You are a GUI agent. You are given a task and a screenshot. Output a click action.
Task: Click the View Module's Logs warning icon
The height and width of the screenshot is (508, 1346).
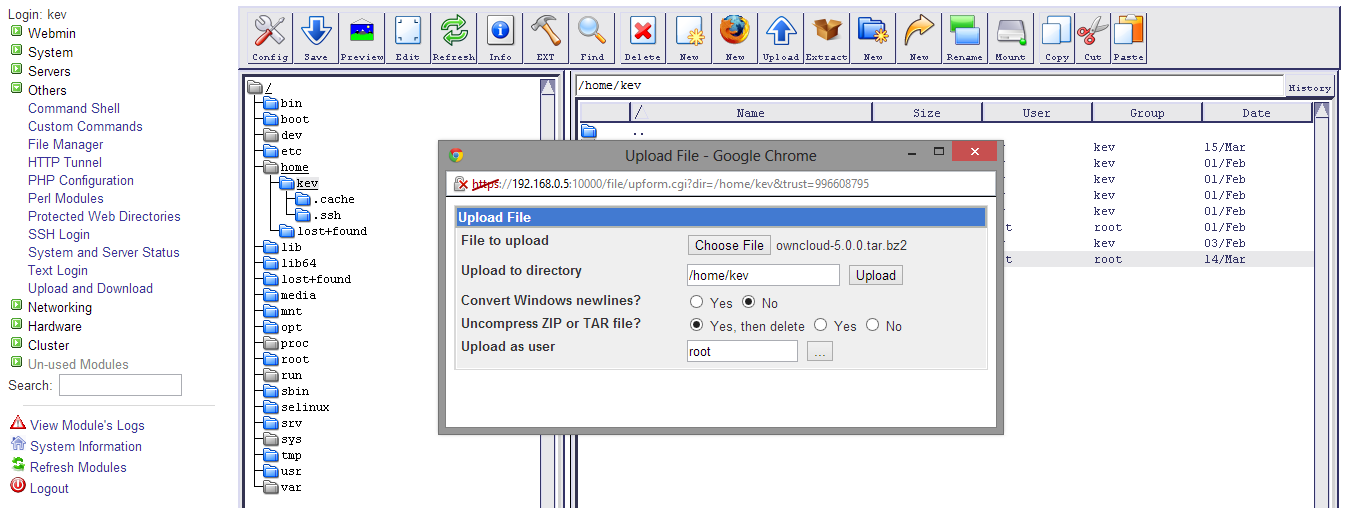pos(18,424)
